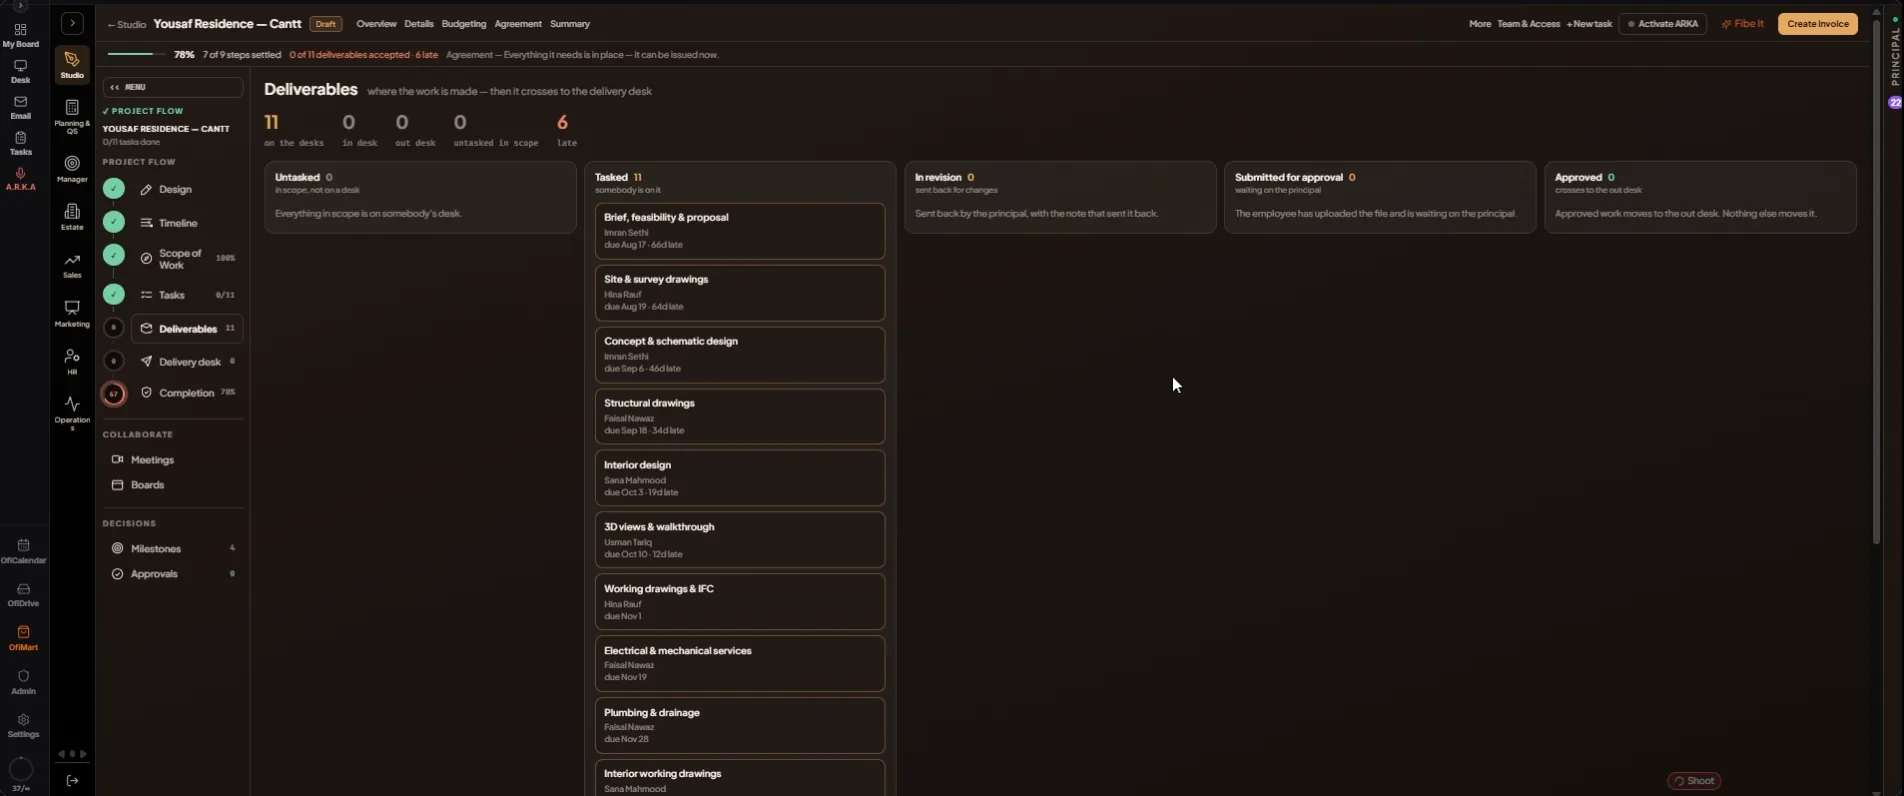The image size is (1904, 796).
Task: Open the Estate module icon
Action: point(72,216)
